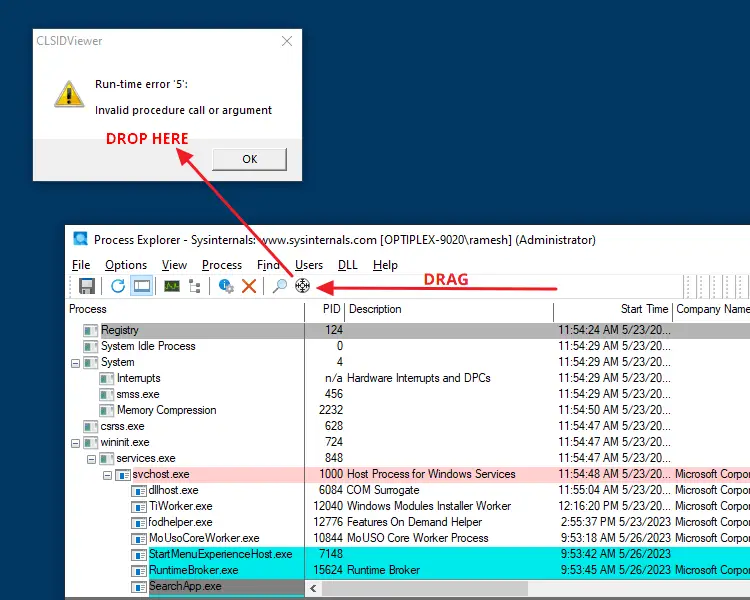This screenshot has height=600, width=750.
Task: Select the smss.exe process row
Action: point(408,394)
